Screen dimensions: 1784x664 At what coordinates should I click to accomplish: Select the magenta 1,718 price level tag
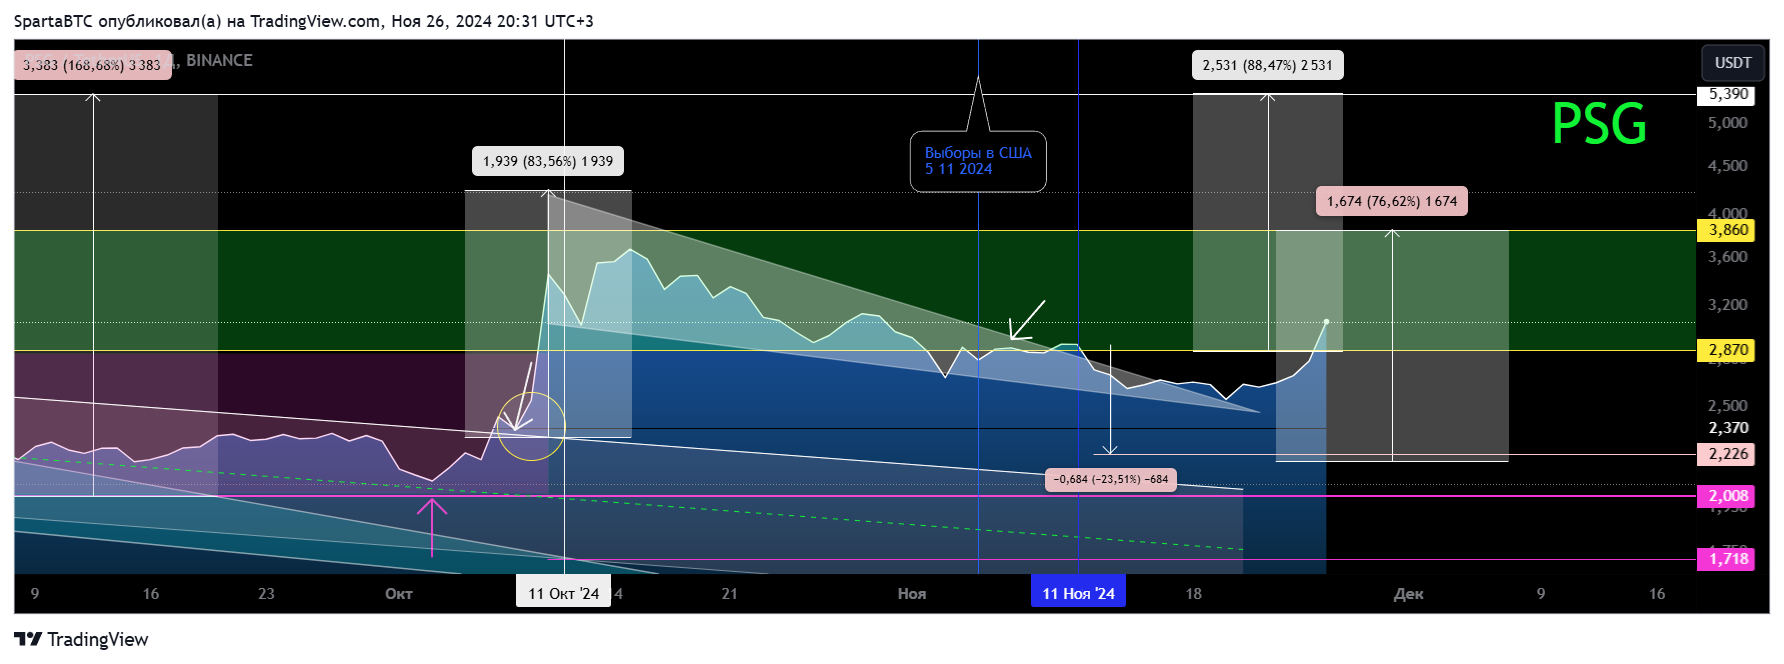pos(1727,559)
